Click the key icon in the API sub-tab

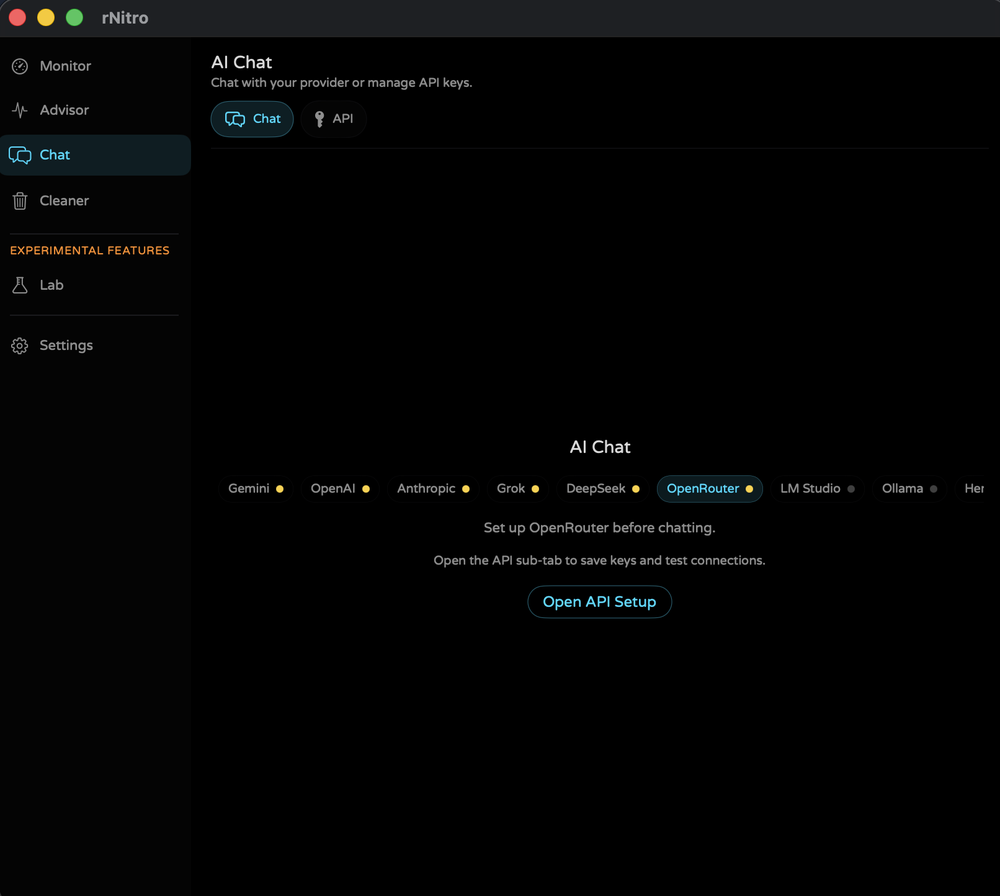(320, 119)
